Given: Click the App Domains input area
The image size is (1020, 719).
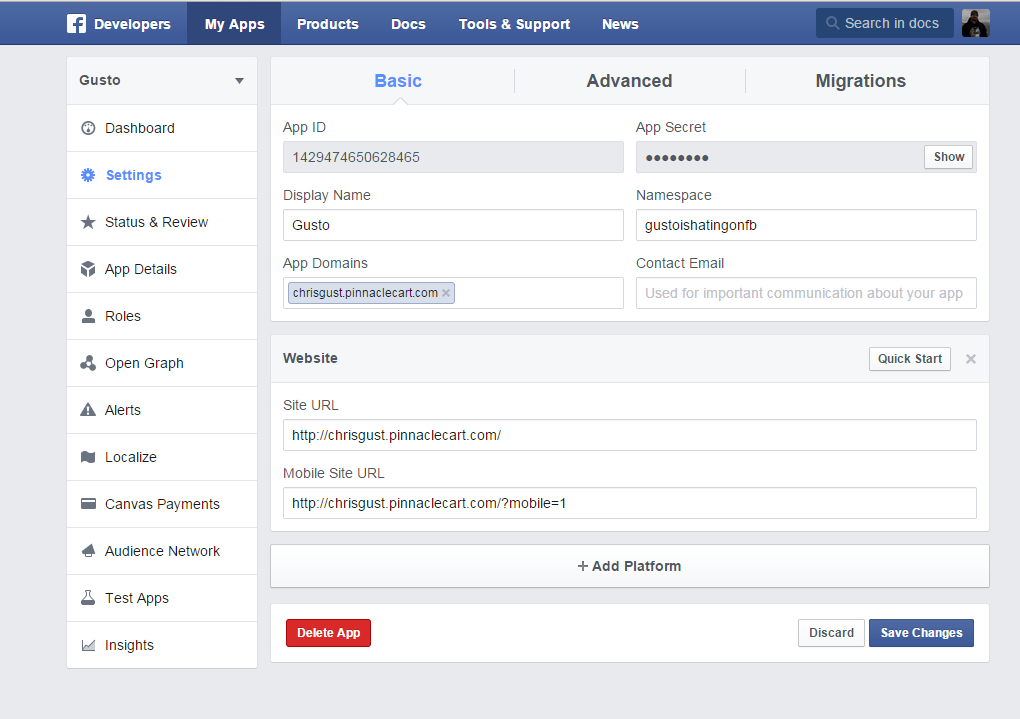Looking at the screenshot, I should 453,293.
